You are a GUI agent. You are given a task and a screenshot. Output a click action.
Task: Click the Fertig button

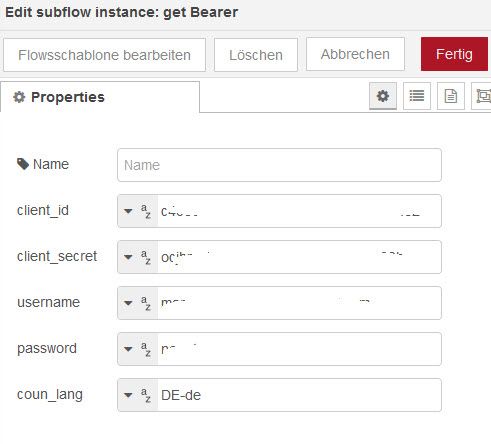[x=454, y=54]
